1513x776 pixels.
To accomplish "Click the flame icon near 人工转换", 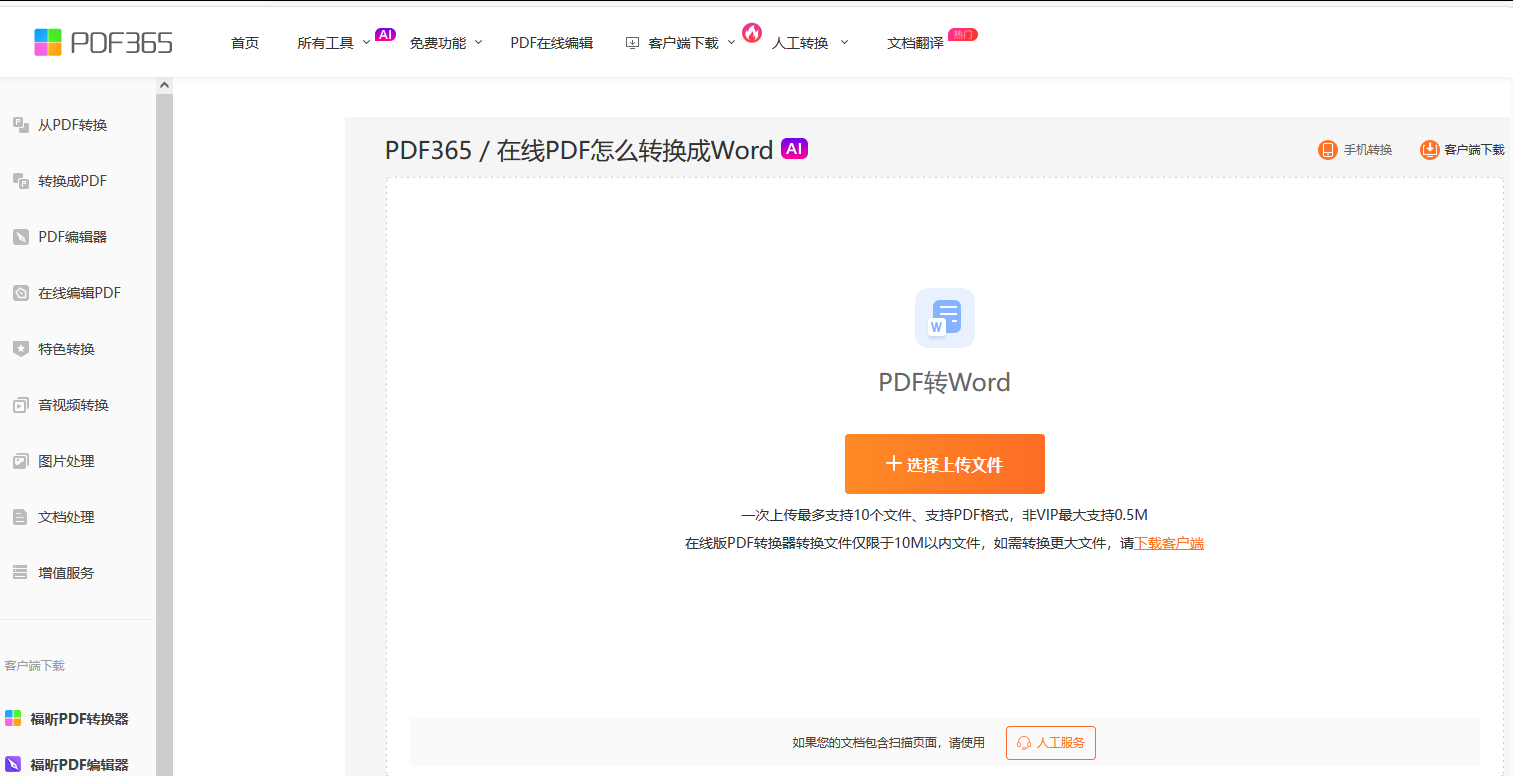I will [752, 33].
